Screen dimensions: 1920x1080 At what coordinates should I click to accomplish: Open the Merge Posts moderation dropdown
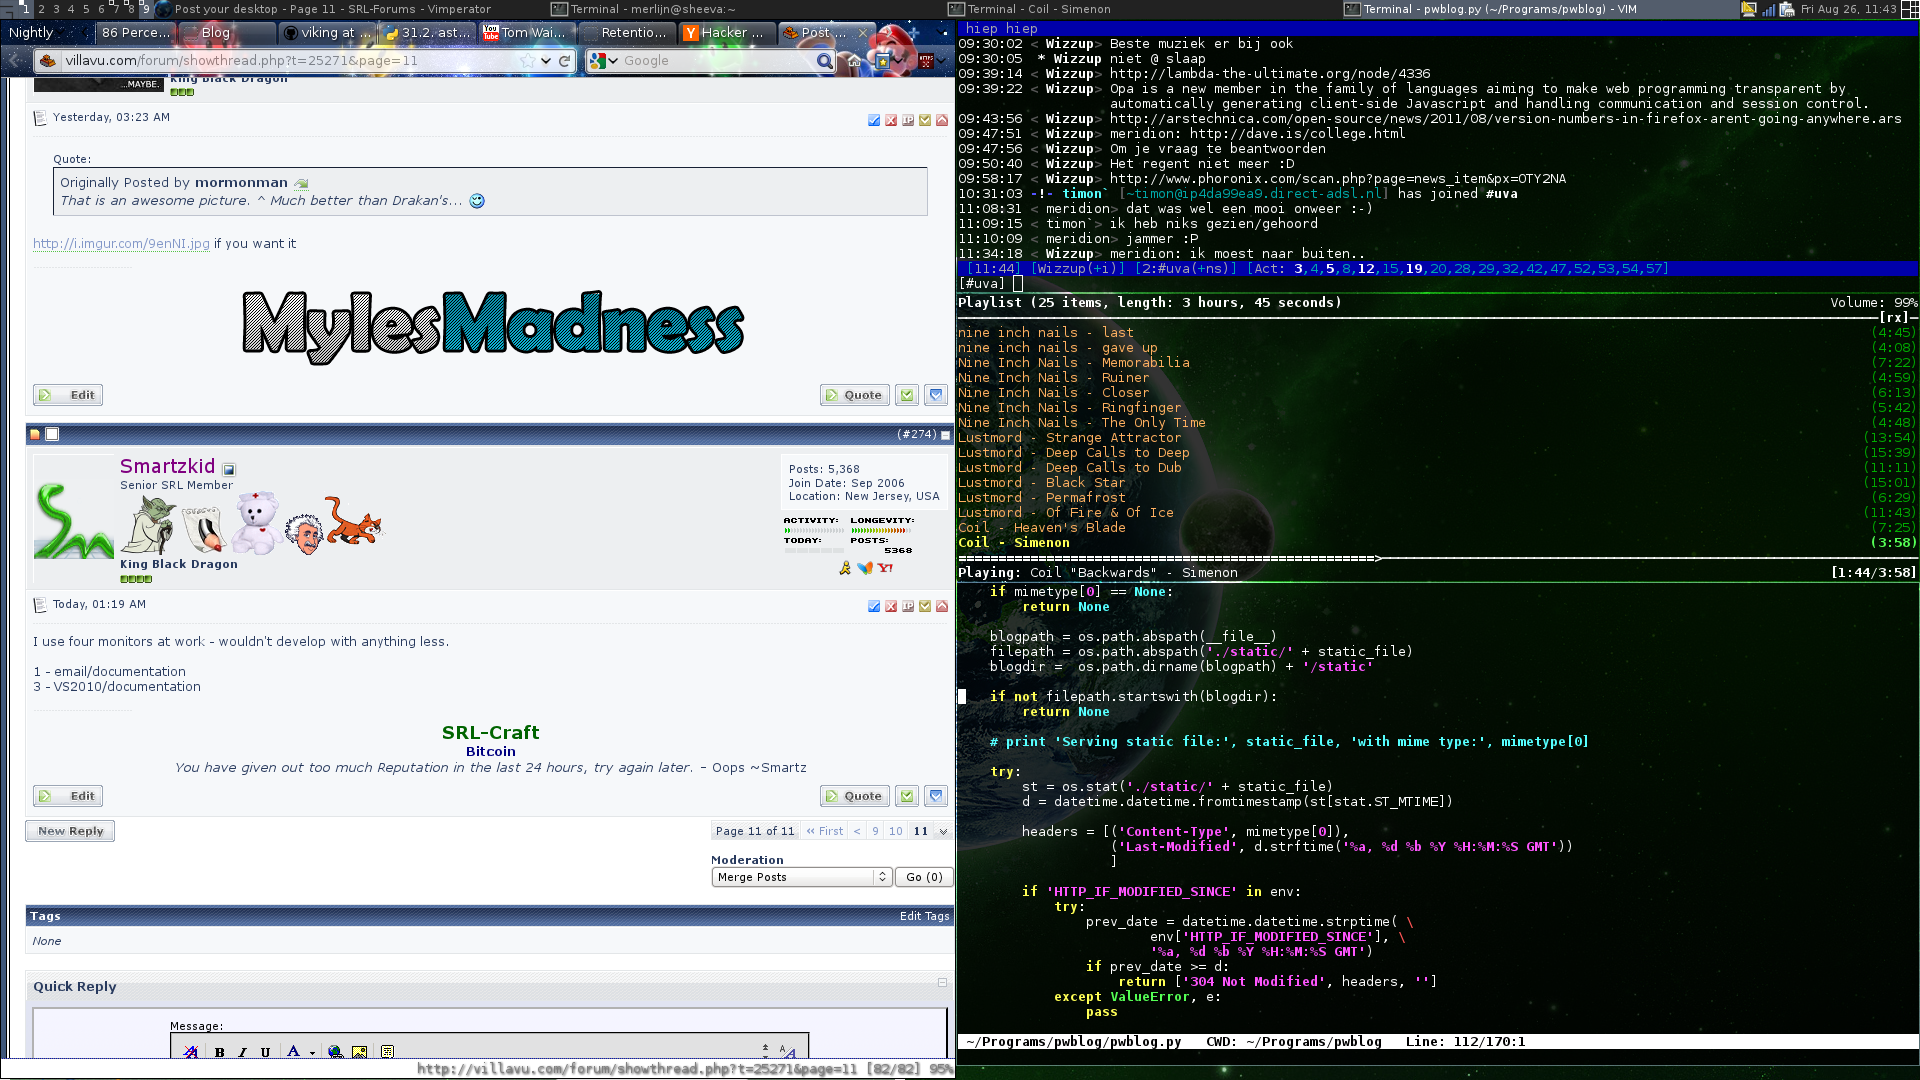801,877
